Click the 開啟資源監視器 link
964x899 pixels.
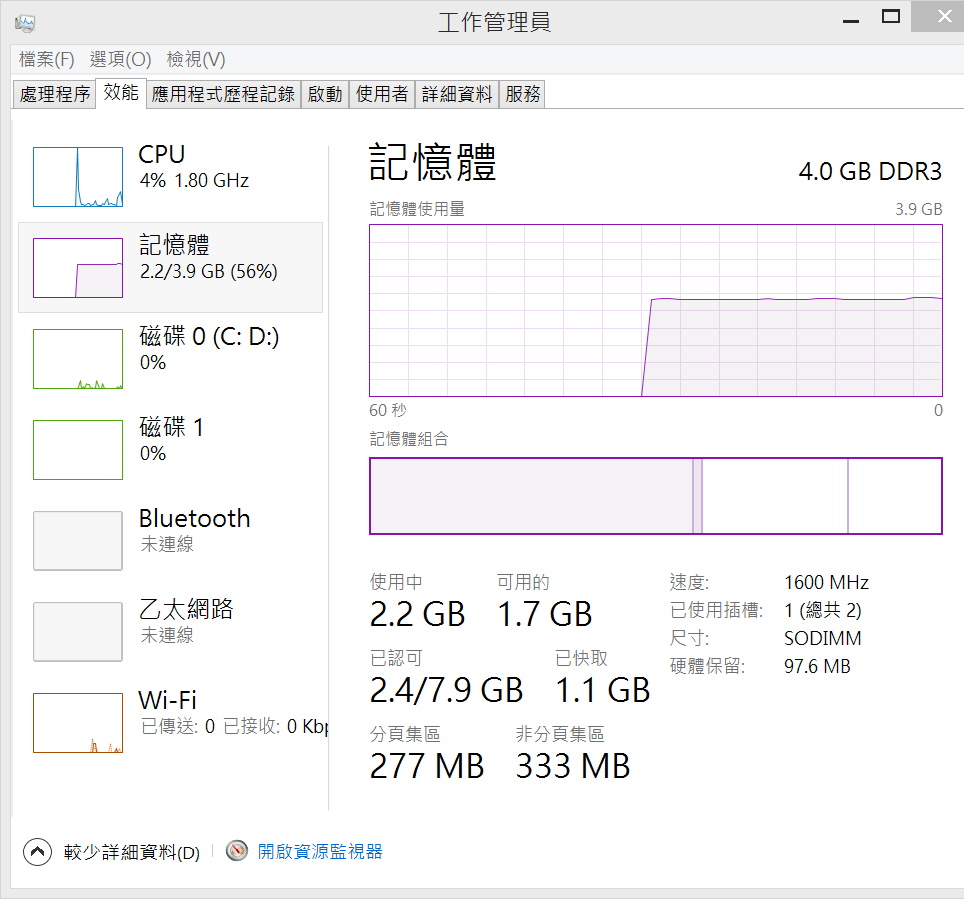click(320, 852)
